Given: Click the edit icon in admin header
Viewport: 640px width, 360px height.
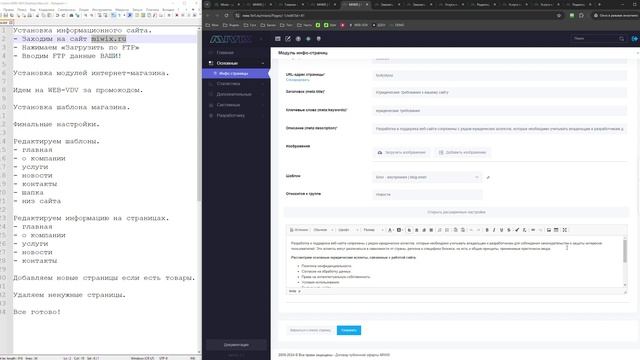Looking at the screenshot, I should [288, 39].
